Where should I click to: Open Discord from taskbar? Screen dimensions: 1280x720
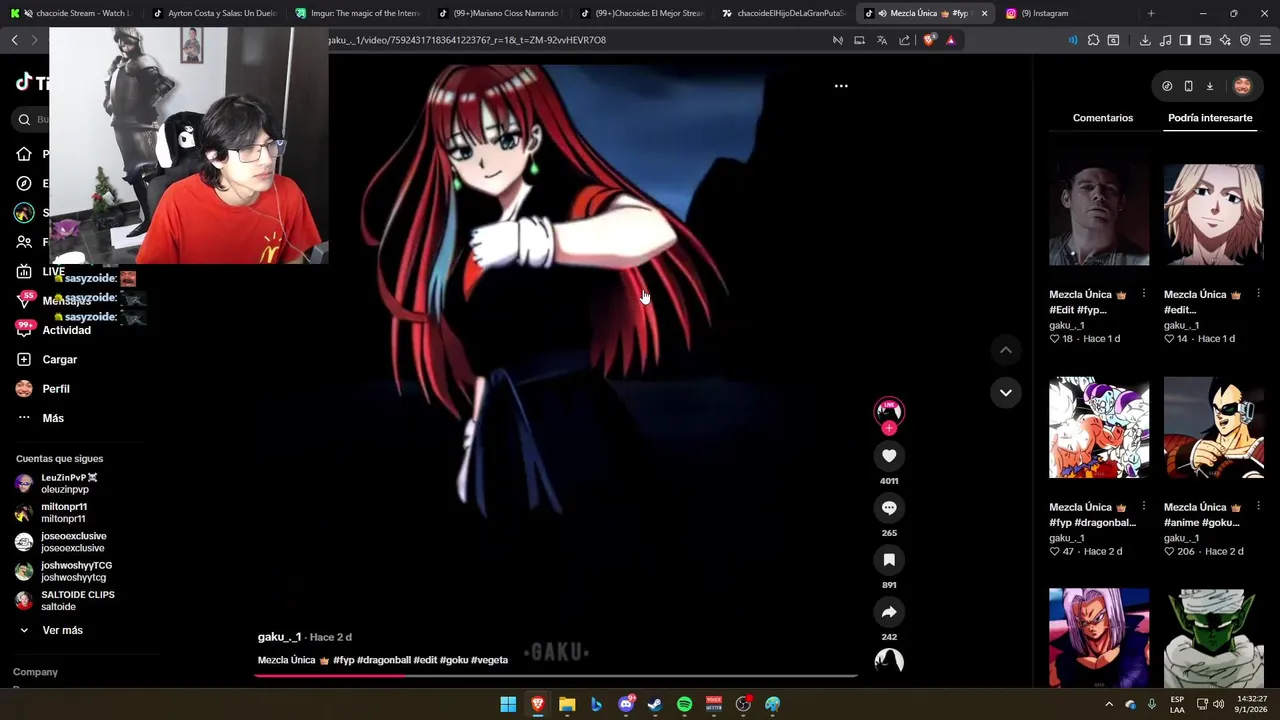point(626,704)
